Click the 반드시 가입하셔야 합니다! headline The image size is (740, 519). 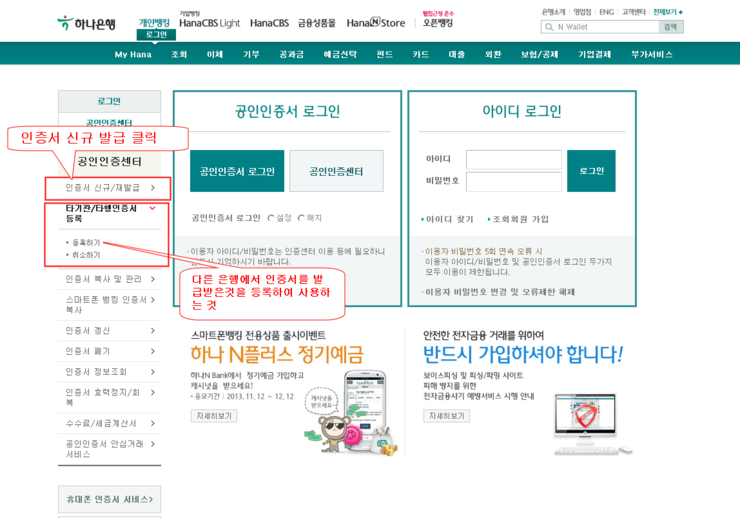pos(523,354)
